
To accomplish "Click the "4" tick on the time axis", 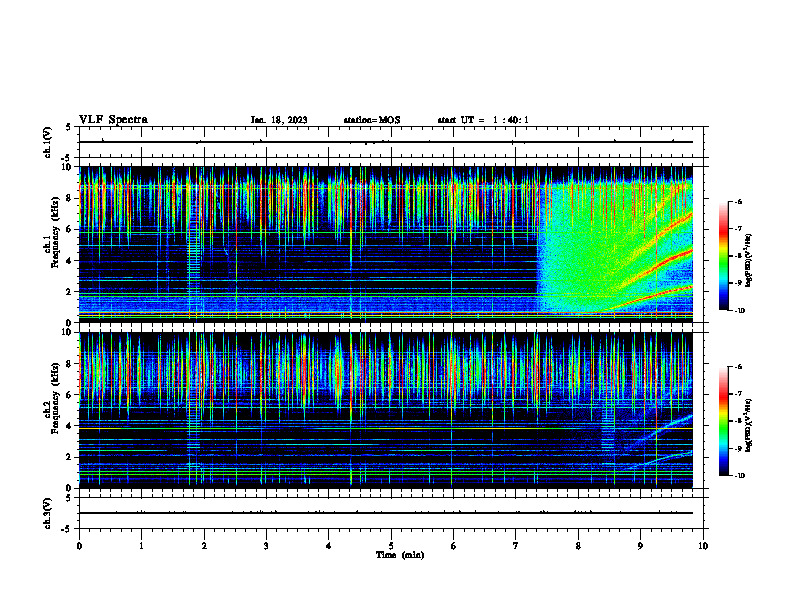I will [x=329, y=546].
